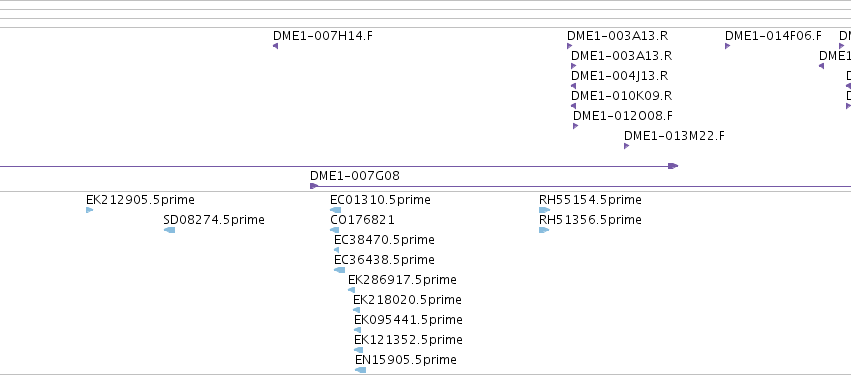Click the EC38470.5prime blue EST glyph
851x375 pixels.
tap(336, 250)
